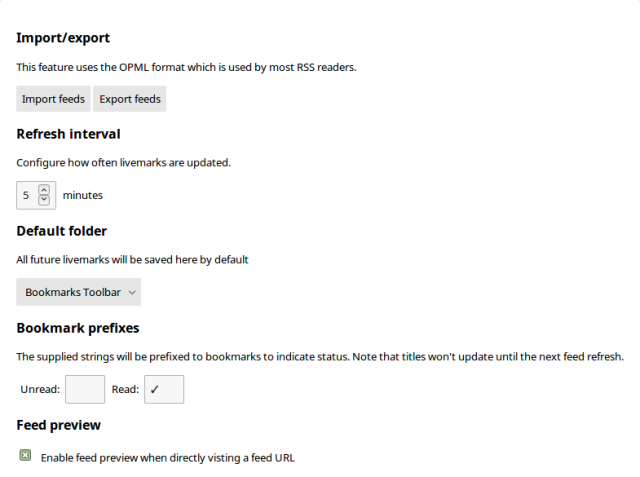Image resolution: width=640 pixels, height=477 pixels.
Task: Click the Bookmark prefixes heading
Action: (78, 328)
